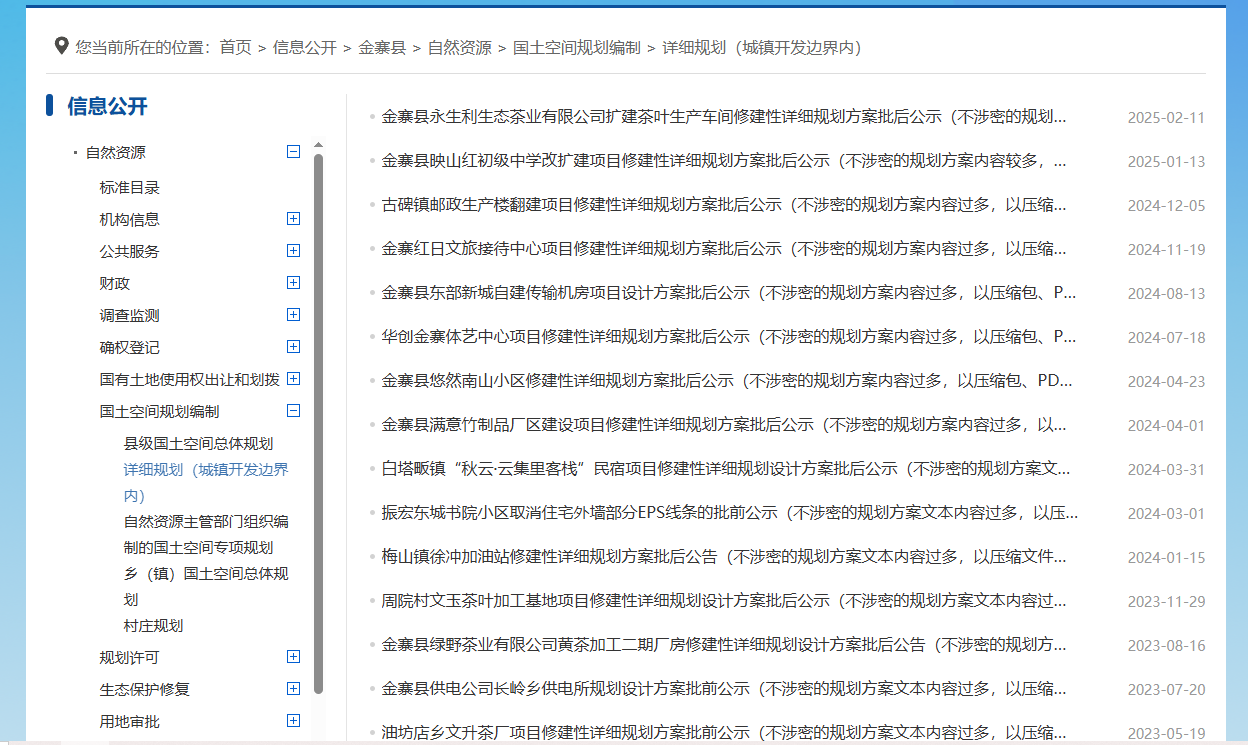1248x745 pixels.
Task: Collapse the 自然资源 tree node
Action: pyautogui.click(x=293, y=152)
